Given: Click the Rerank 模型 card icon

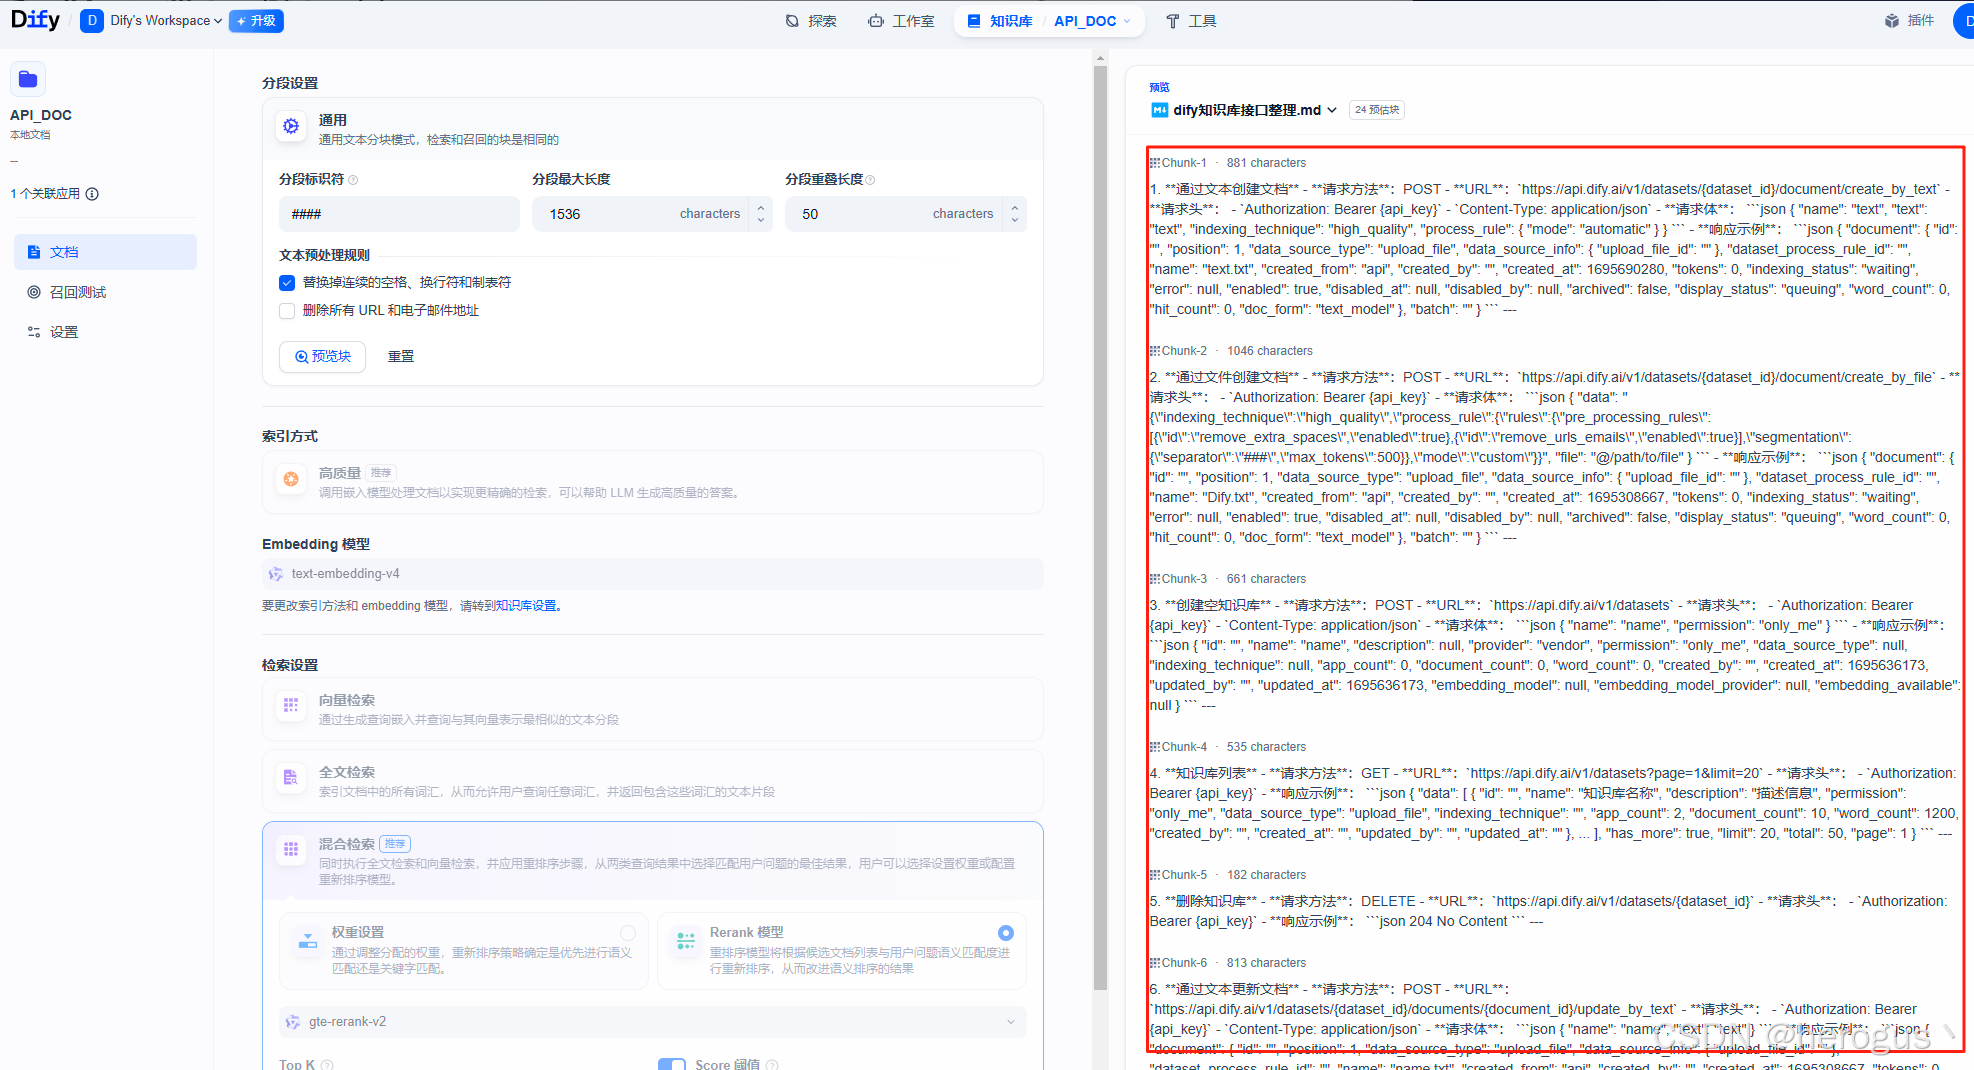Looking at the screenshot, I should [686, 941].
